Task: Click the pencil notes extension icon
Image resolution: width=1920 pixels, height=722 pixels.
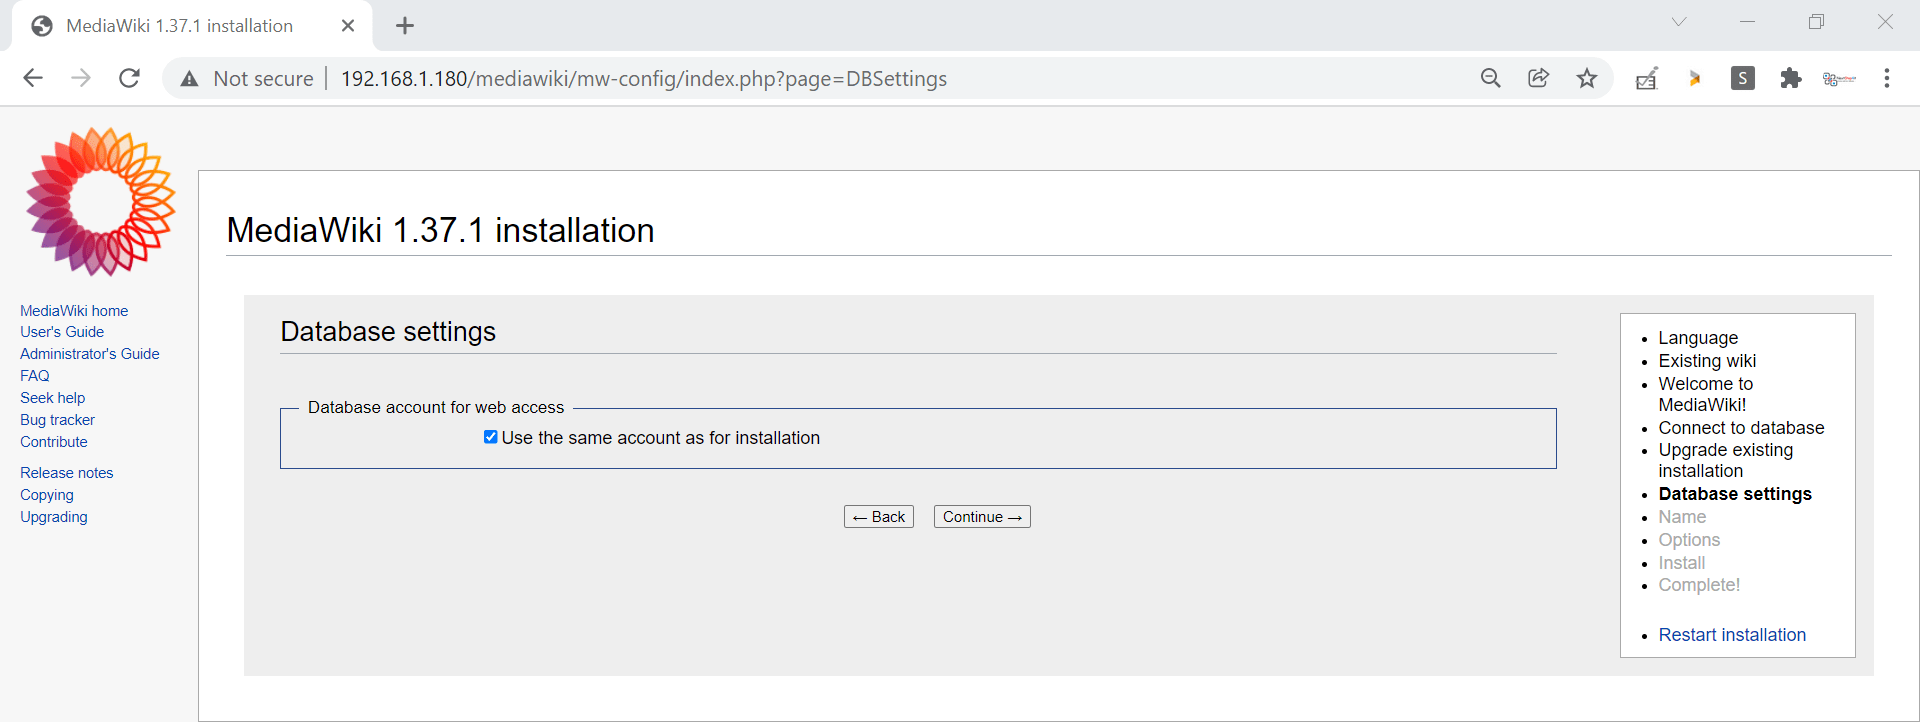Action: (1646, 78)
